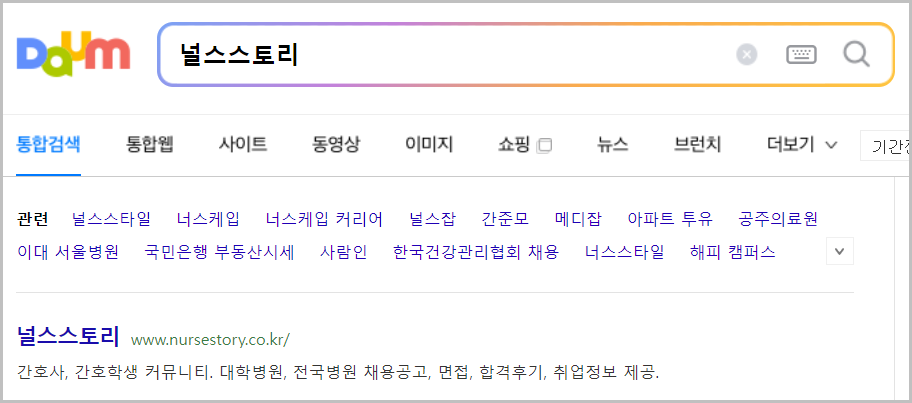Open the on-screen keyboard icon
912x403 pixels.
point(801,55)
